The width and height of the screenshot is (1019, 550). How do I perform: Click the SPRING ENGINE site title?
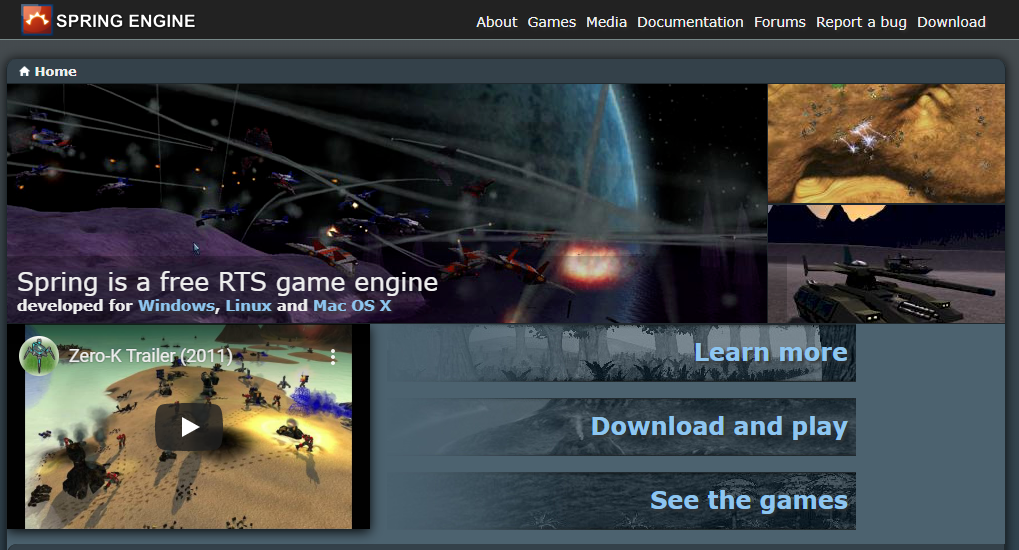point(125,21)
